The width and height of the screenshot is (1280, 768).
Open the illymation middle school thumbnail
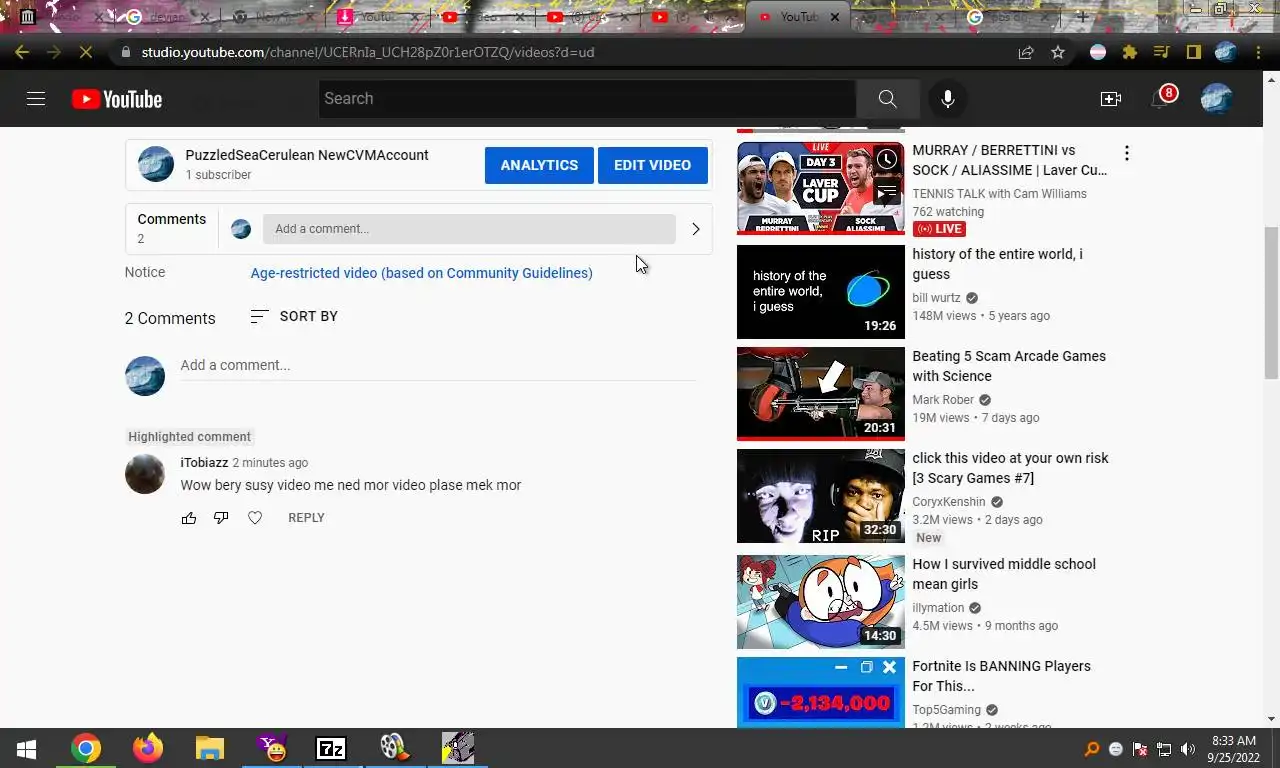(820, 602)
